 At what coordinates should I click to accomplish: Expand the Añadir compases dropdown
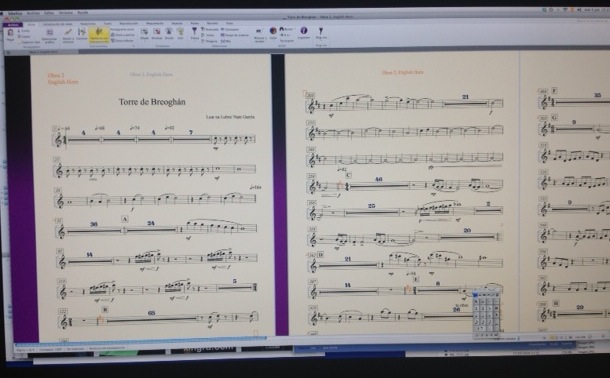click(x=144, y=33)
